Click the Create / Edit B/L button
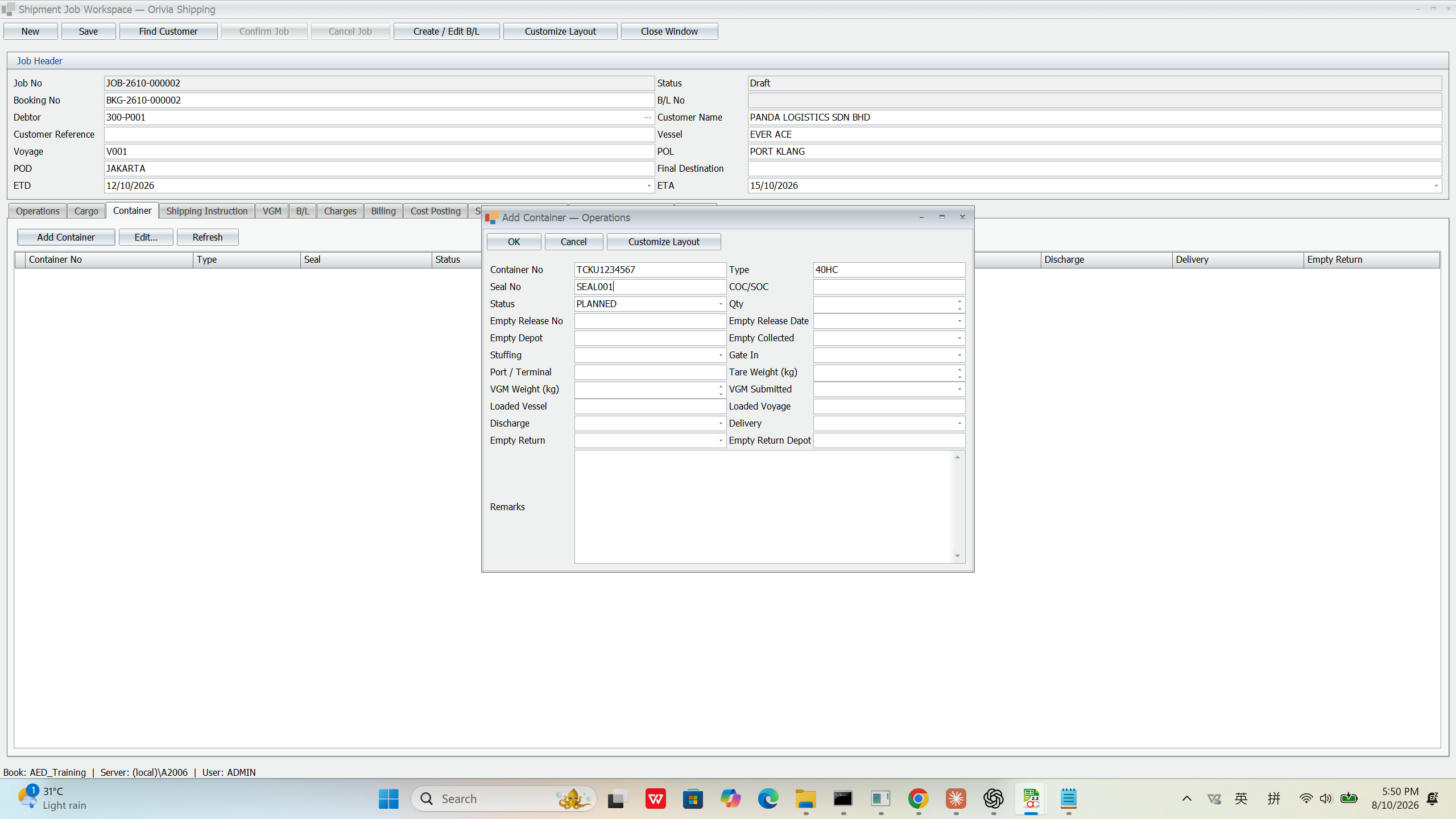 click(446, 31)
